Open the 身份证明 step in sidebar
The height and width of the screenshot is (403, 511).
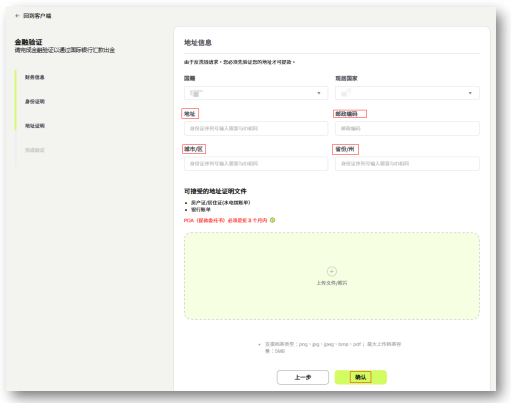(35, 101)
